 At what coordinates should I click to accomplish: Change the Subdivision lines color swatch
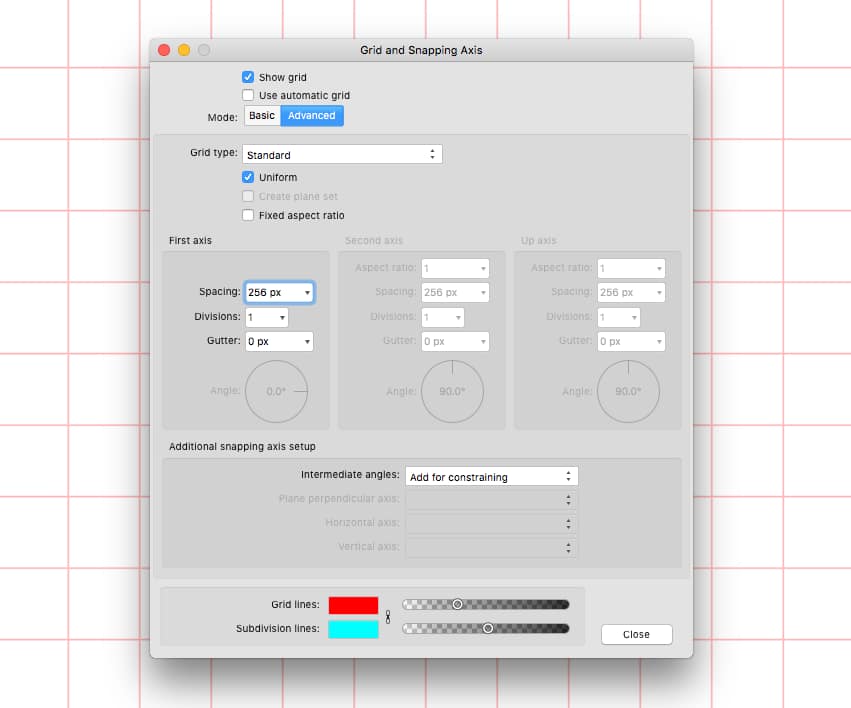351,629
